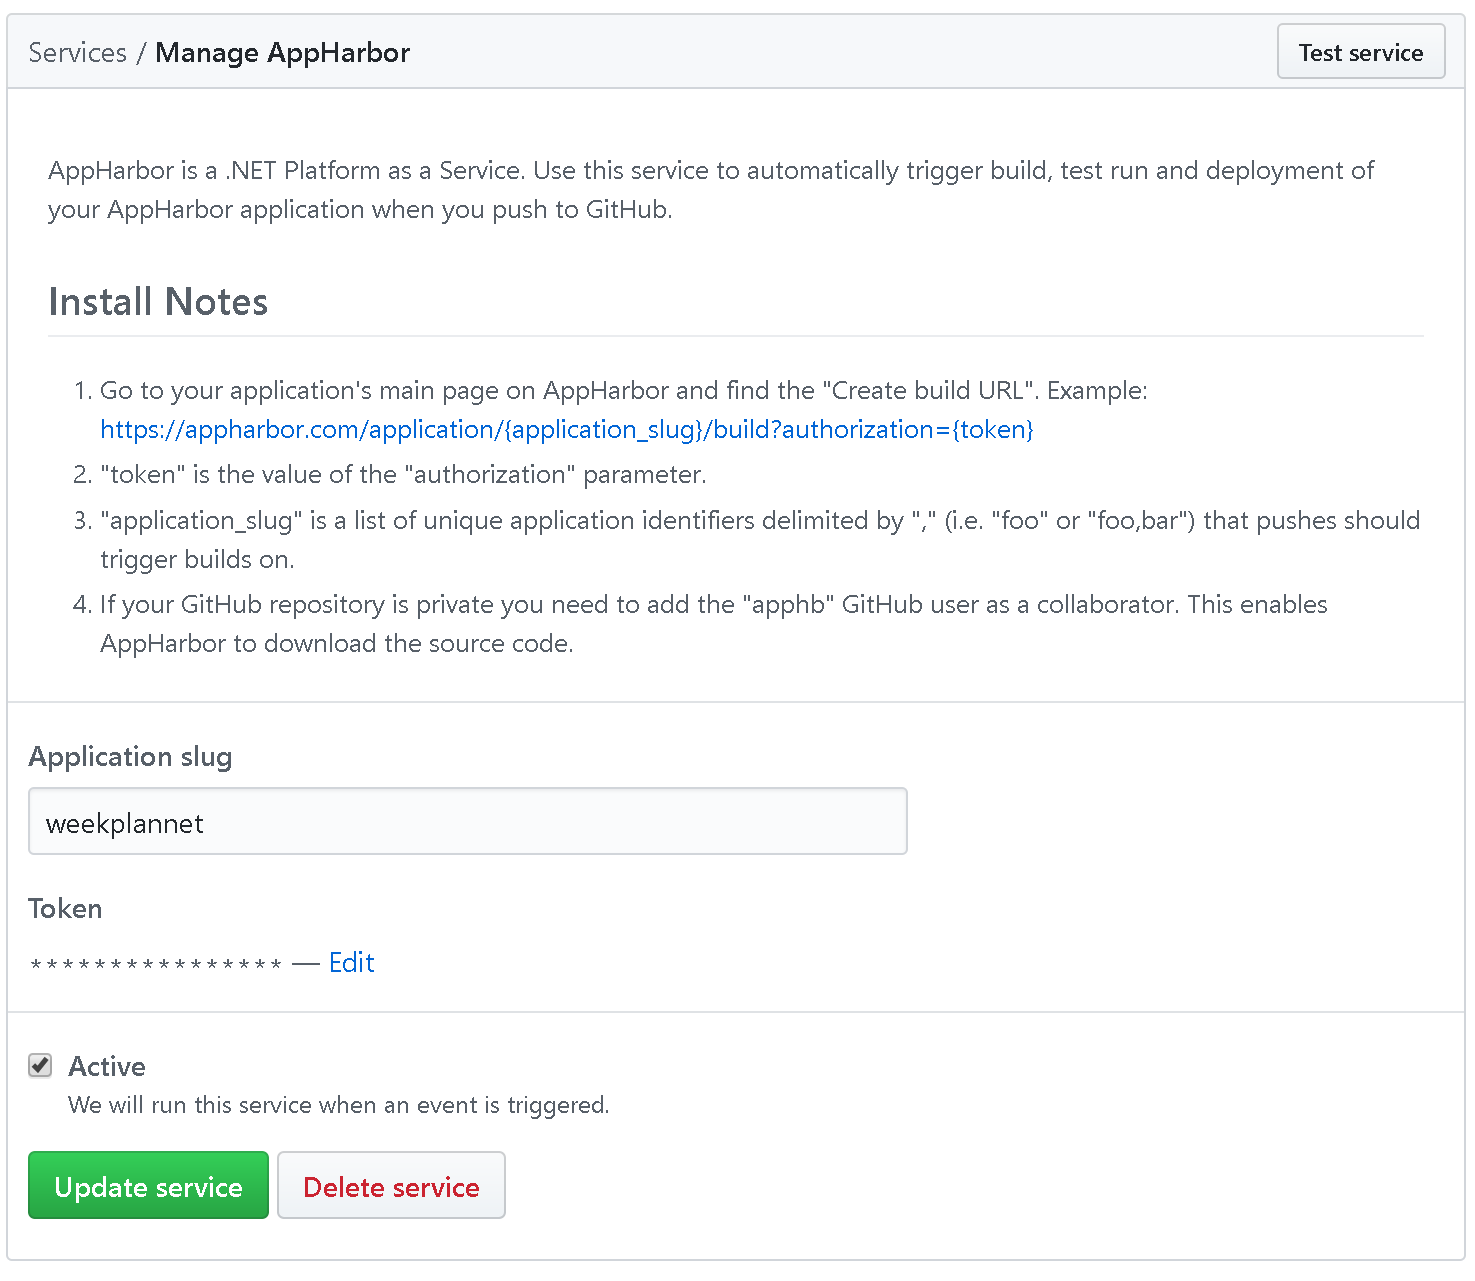Click the Services breadcrumb link
Image resolution: width=1475 pixels, height=1281 pixels.
coord(77,53)
